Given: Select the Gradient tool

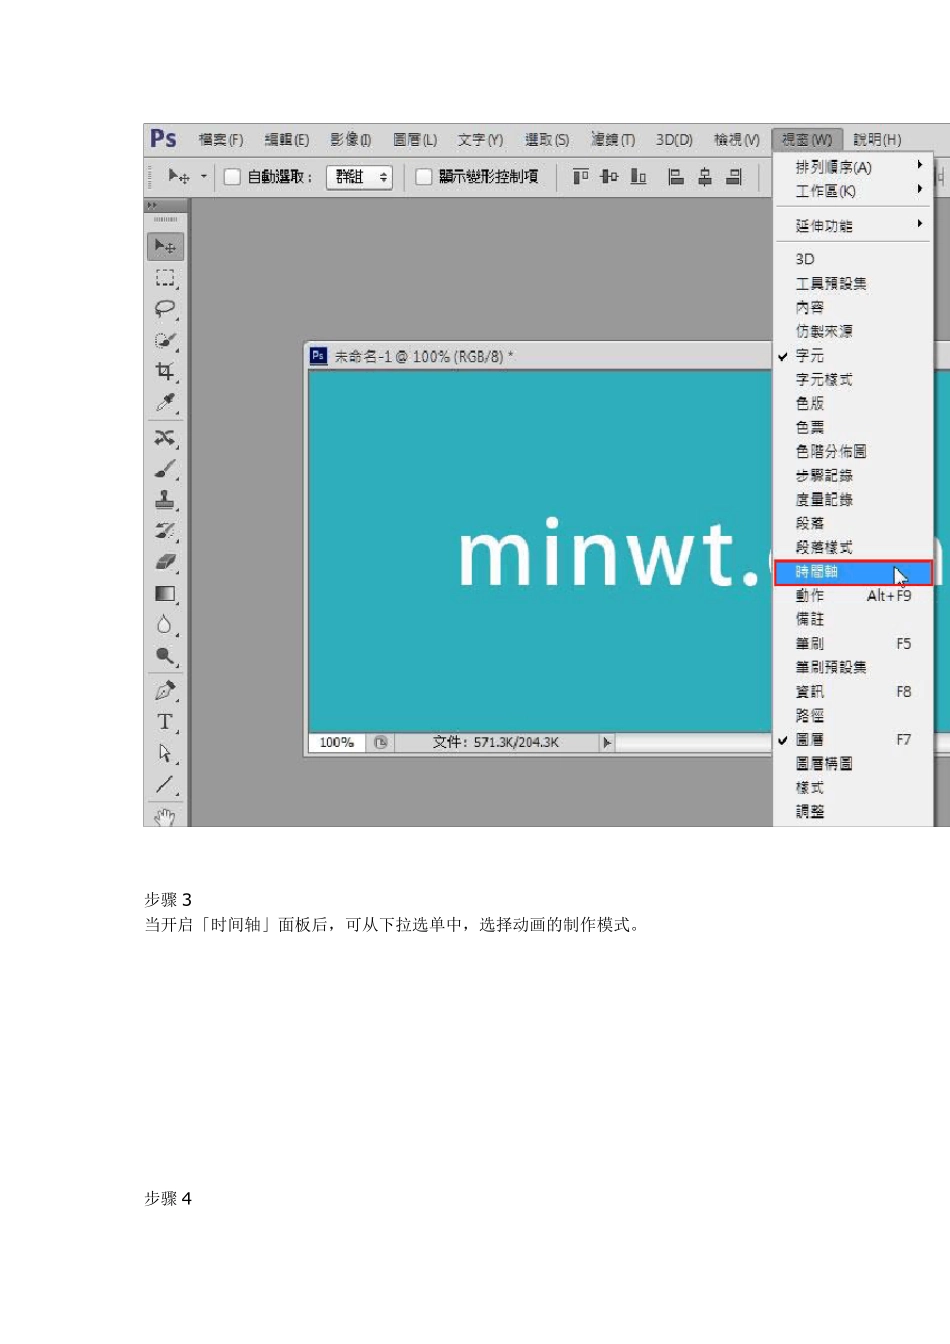Looking at the screenshot, I should pos(165,594).
